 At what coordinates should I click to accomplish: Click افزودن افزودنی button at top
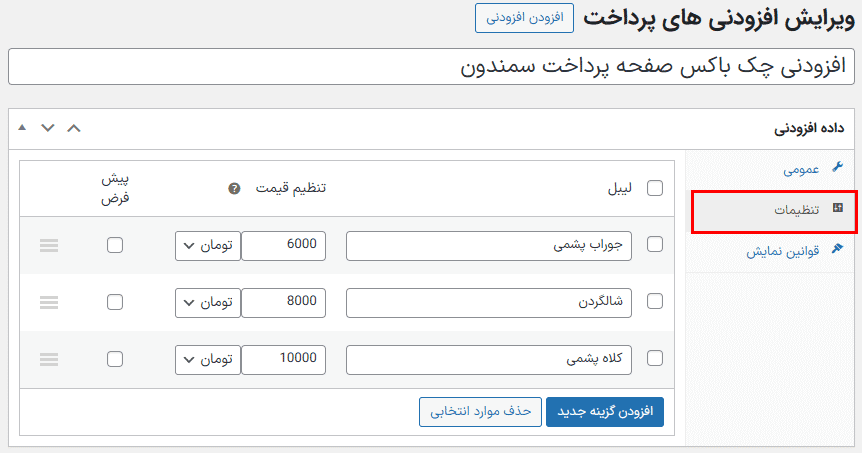tap(524, 18)
